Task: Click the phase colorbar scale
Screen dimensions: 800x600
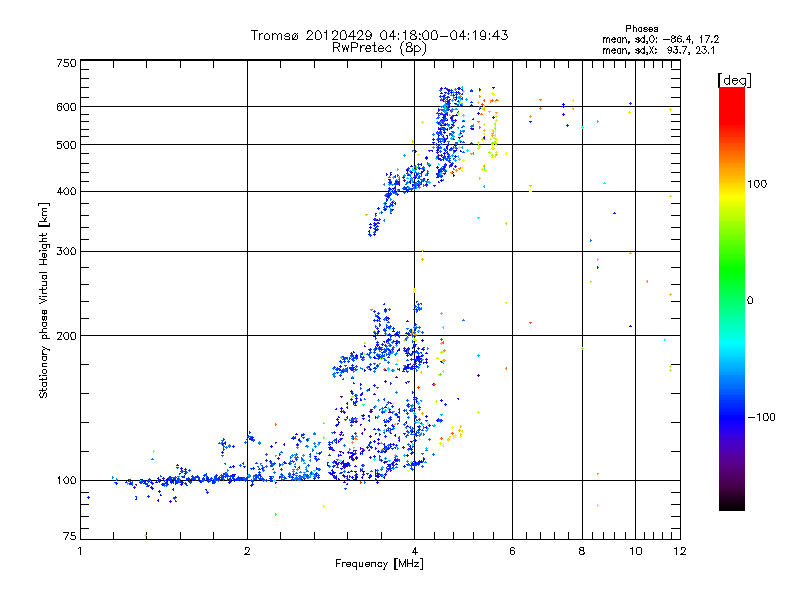Action: (x=732, y=299)
